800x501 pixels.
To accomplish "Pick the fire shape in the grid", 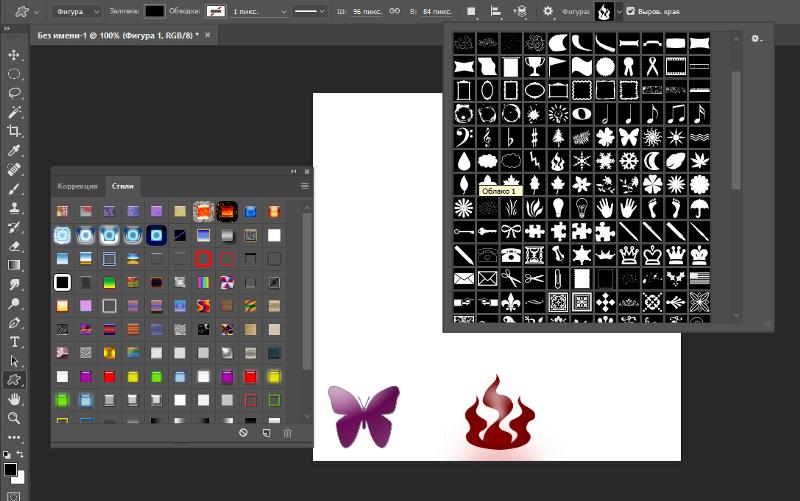I will [558, 161].
